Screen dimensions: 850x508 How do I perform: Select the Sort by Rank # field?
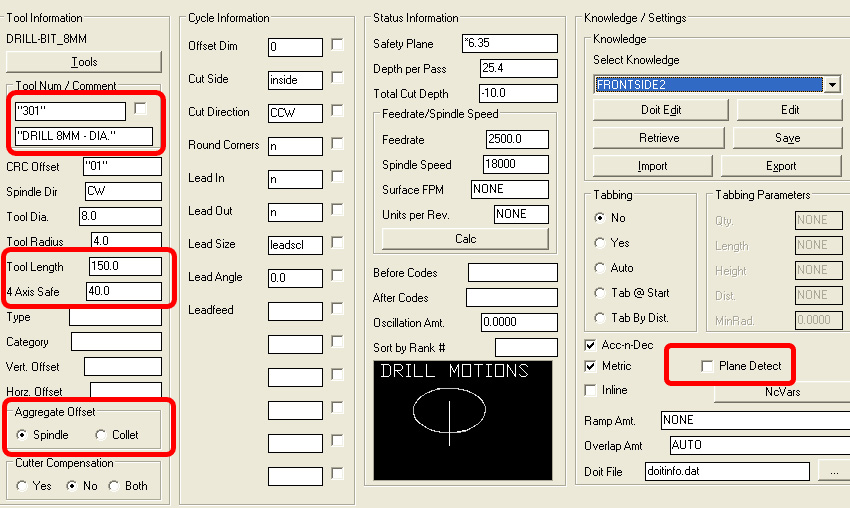526,347
